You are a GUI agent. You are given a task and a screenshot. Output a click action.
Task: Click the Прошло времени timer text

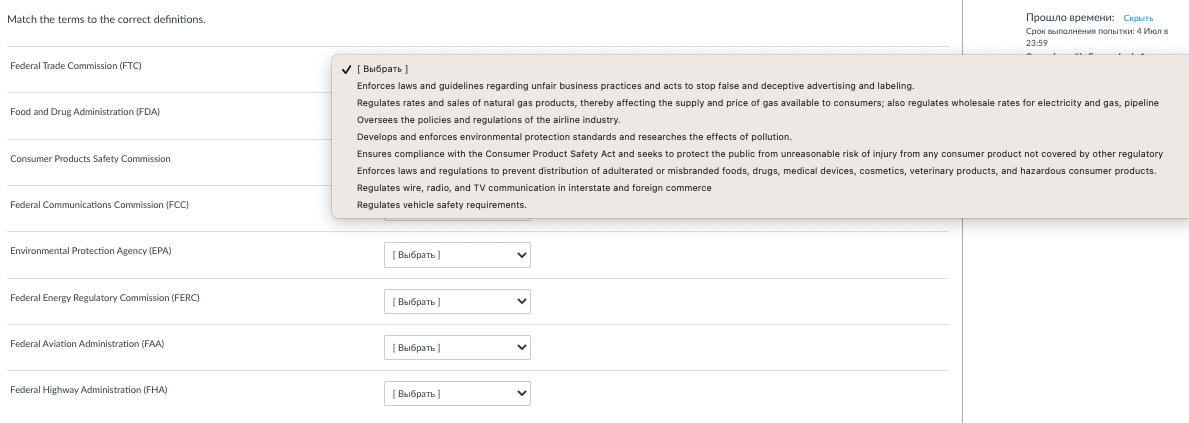click(x=1069, y=18)
